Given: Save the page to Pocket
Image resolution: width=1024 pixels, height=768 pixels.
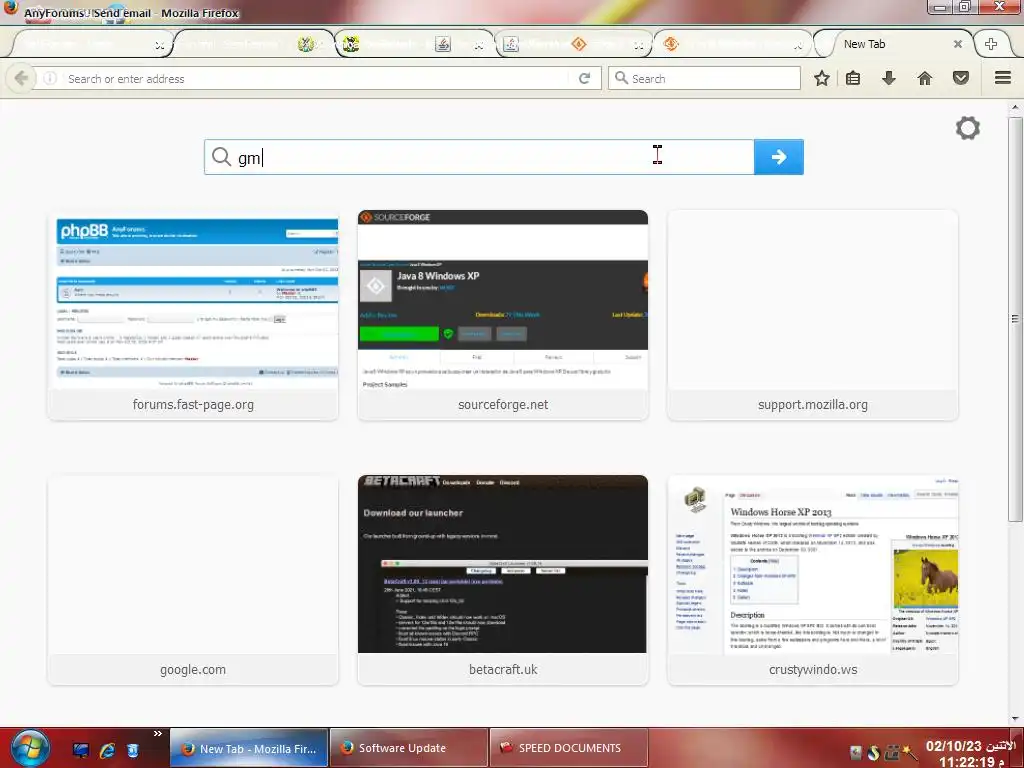Looking at the screenshot, I should pyautogui.click(x=961, y=78).
